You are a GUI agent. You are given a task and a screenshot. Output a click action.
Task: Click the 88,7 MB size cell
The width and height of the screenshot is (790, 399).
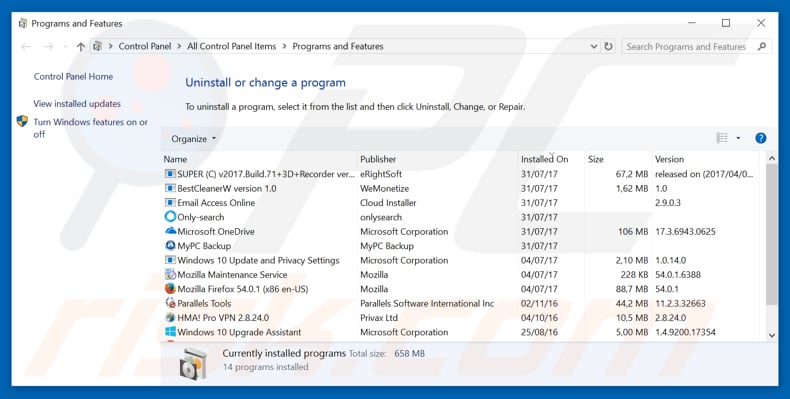632,289
